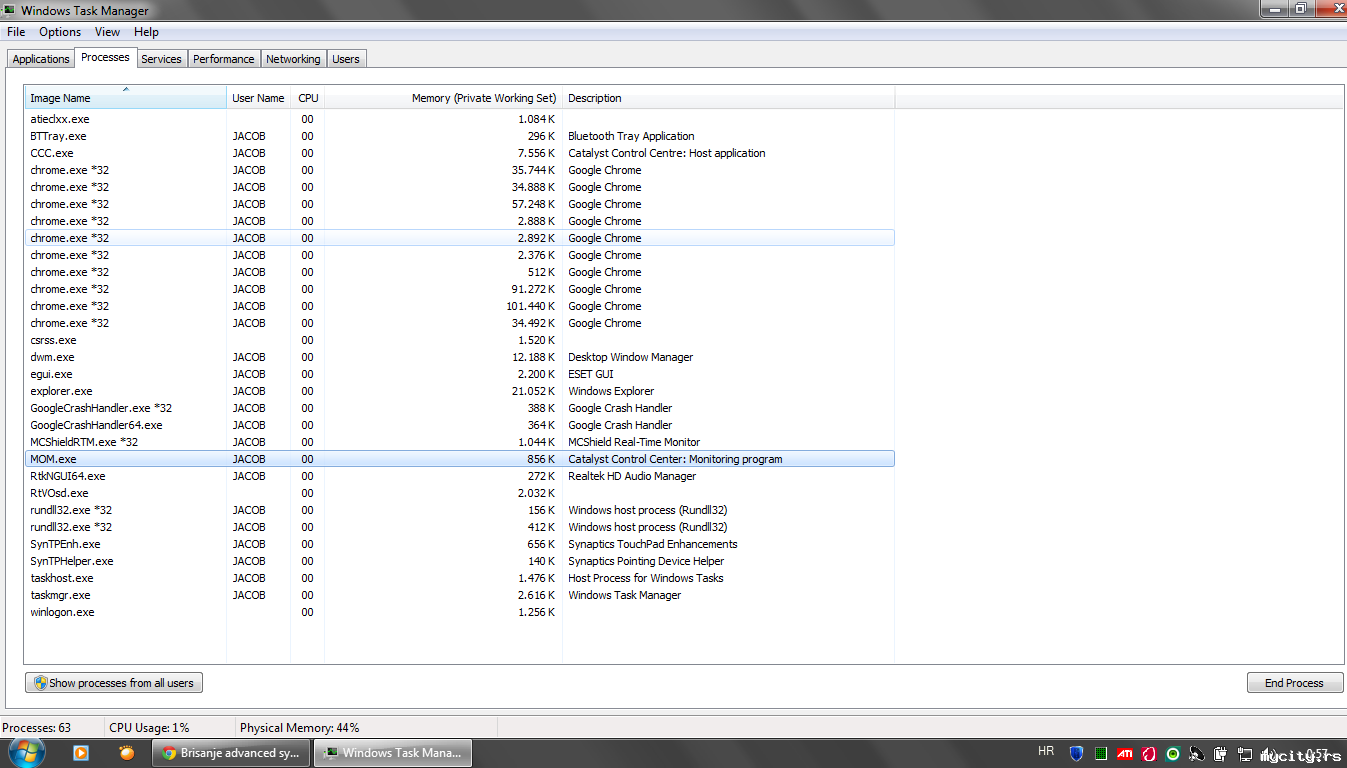Screen dimensions: 1347x768
Task: Select the GoogleCrashHandler64.exe process
Action: [x=460, y=425]
